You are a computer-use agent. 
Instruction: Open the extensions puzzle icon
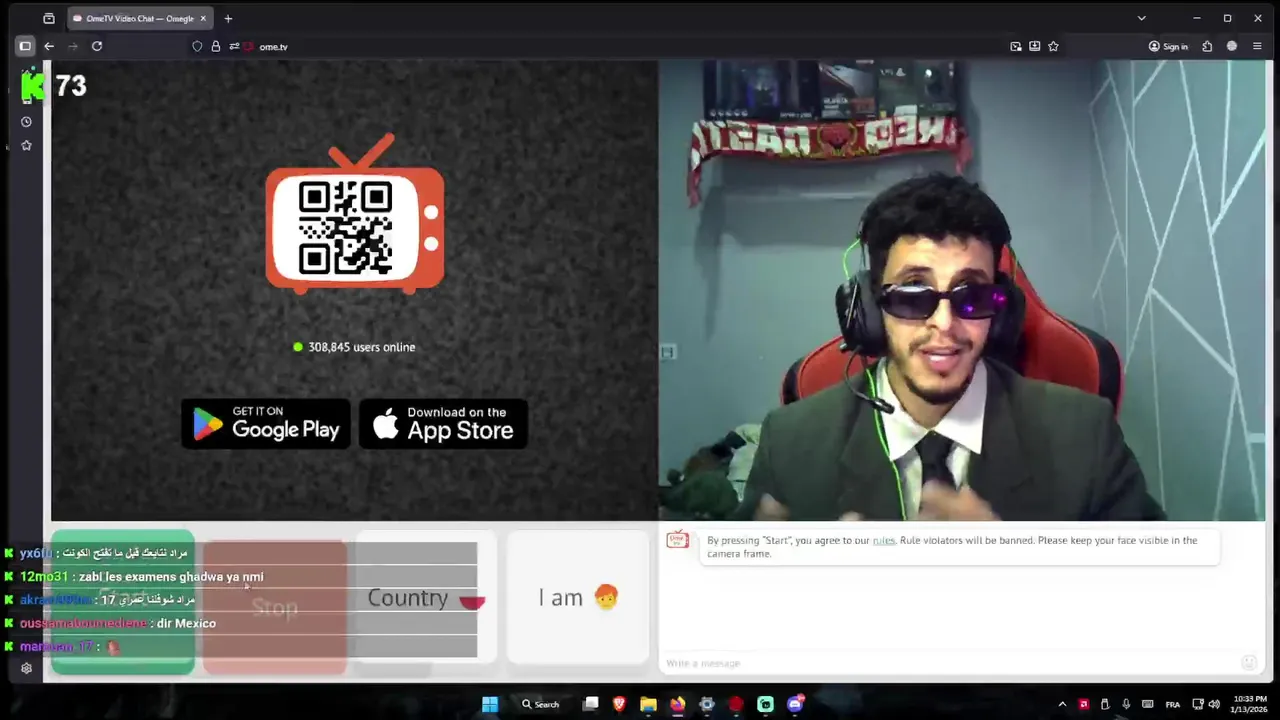(x=1207, y=46)
